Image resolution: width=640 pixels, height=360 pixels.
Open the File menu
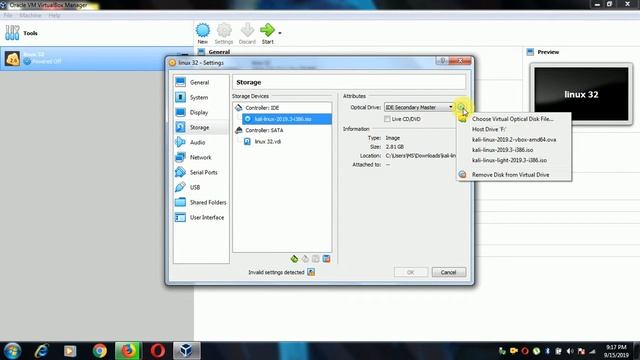point(8,16)
